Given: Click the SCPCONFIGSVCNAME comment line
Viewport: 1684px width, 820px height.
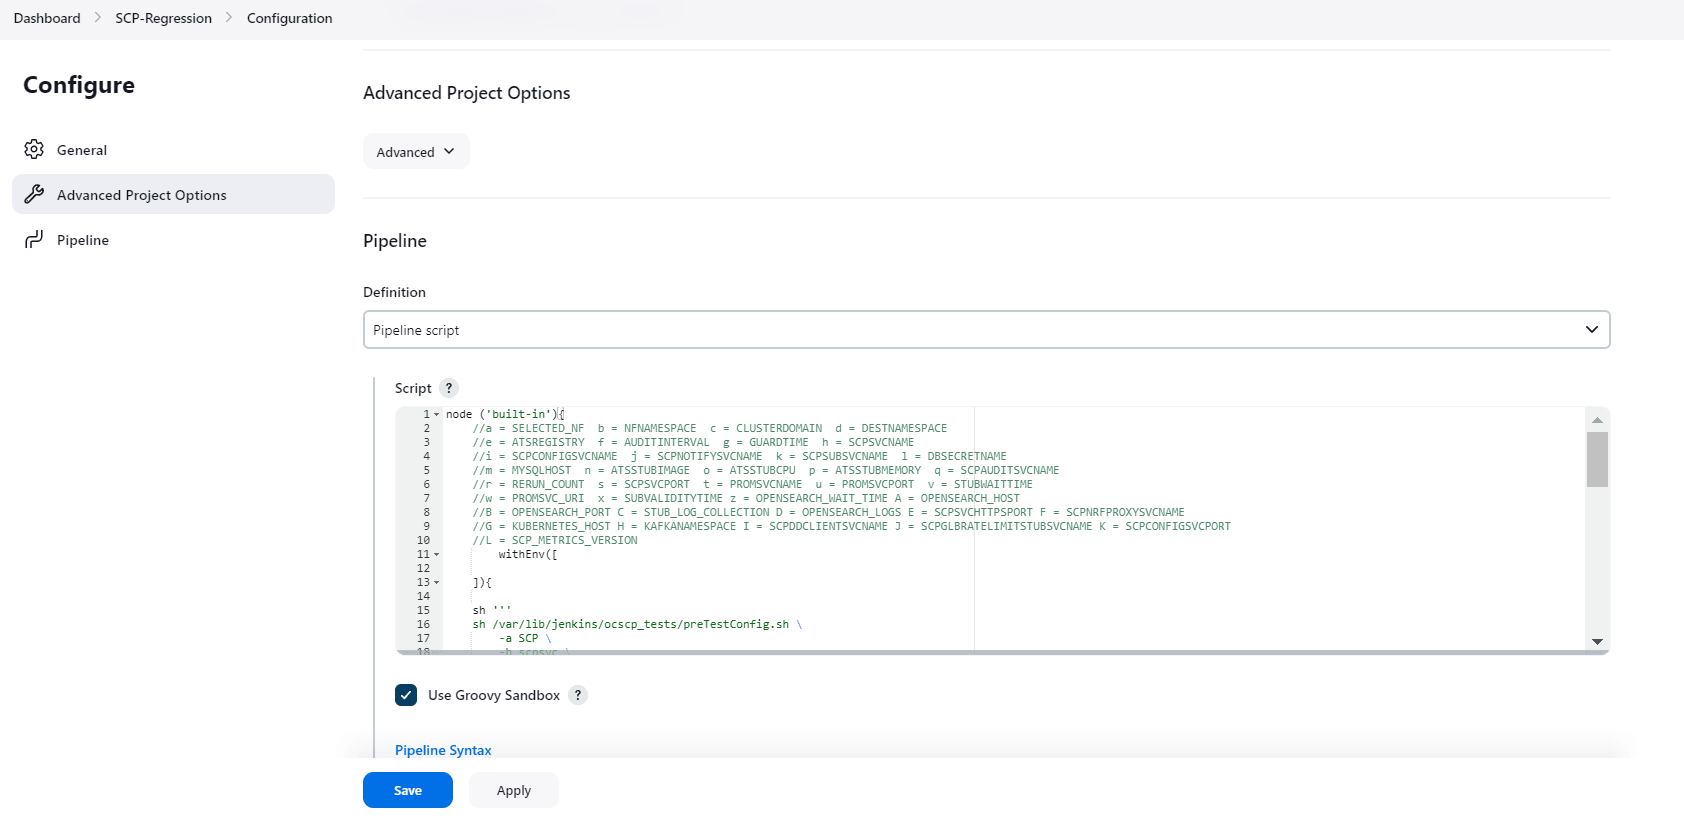Looking at the screenshot, I should (739, 456).
